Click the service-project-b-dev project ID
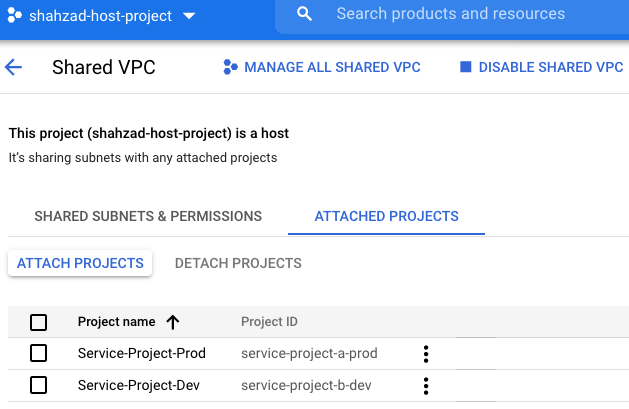This screenshot has height=409, width=629. click(x=306, y=385)
